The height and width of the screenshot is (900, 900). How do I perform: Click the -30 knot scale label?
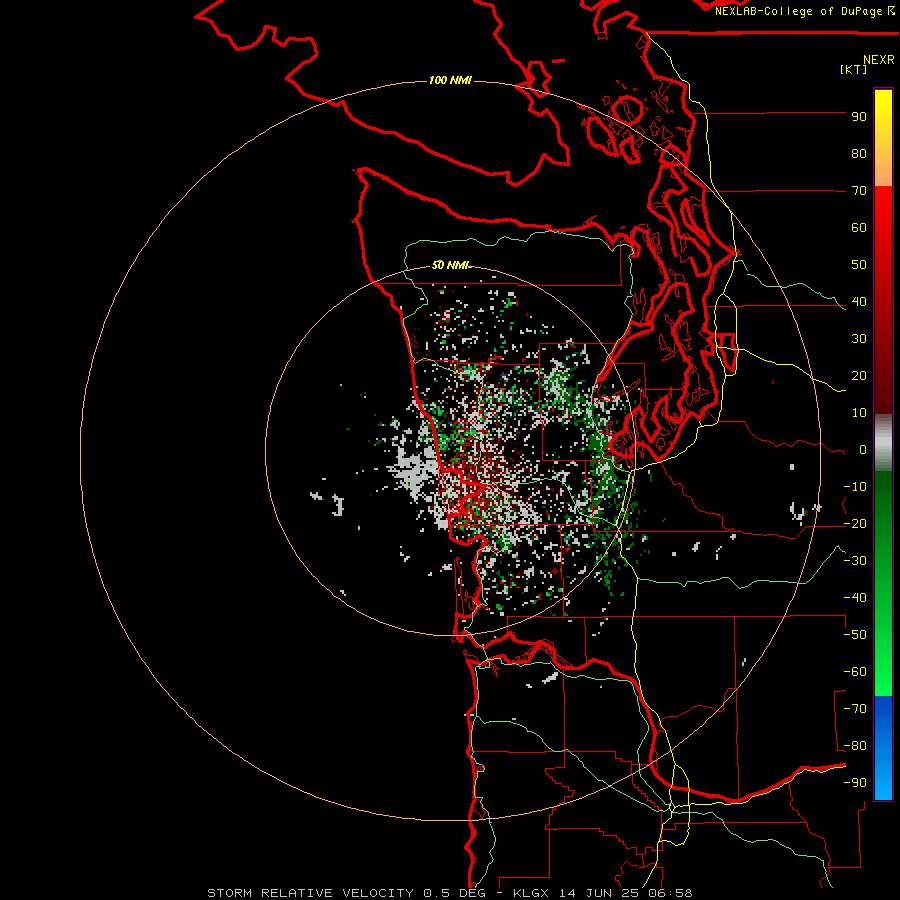click(x=855, y=561)
